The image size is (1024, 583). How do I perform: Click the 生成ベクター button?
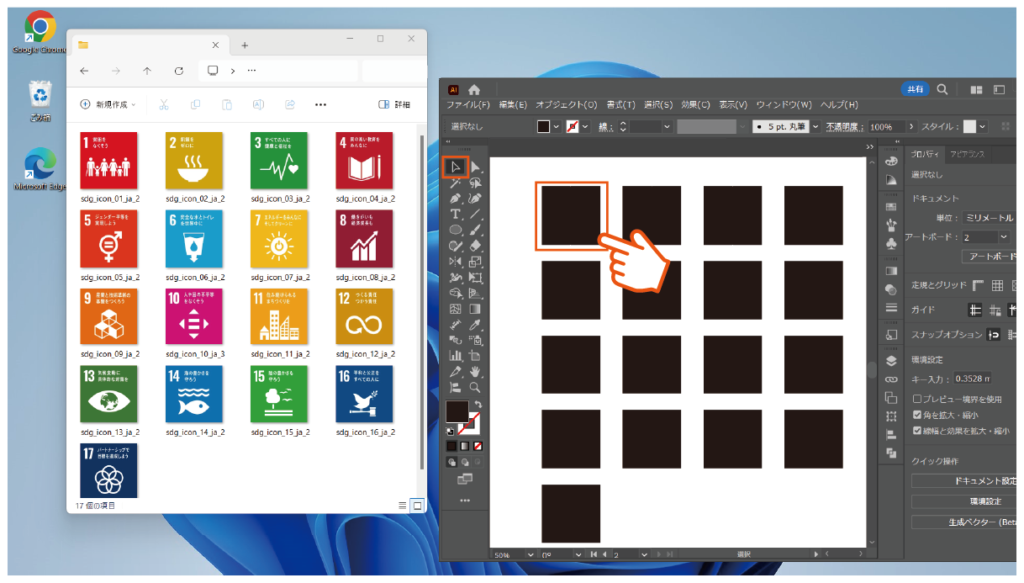(x=964, y=522)
